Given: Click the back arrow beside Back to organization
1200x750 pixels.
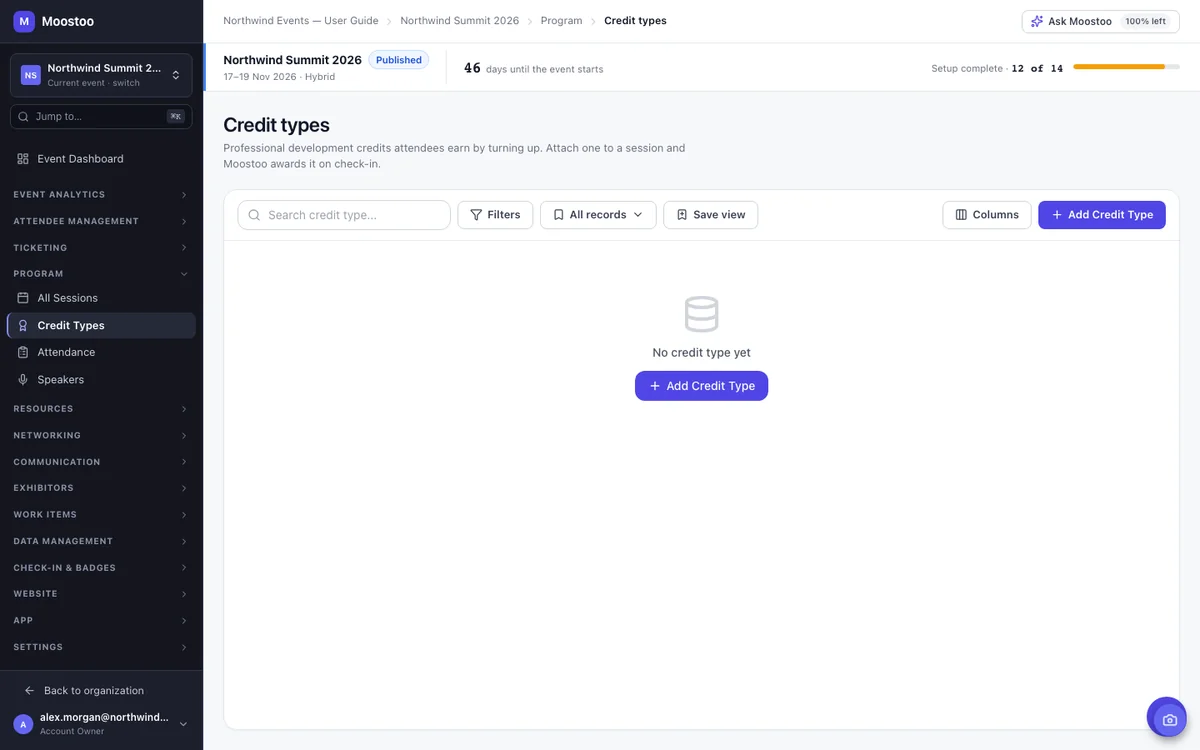Looking at the screenshot, I should tap(29, 691).
